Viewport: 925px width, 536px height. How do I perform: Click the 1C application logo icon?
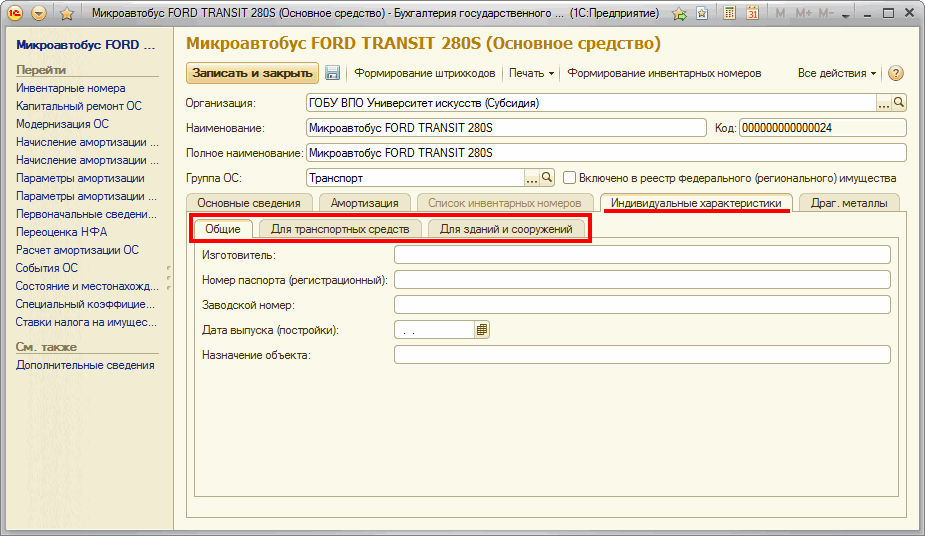coord(14,13)
